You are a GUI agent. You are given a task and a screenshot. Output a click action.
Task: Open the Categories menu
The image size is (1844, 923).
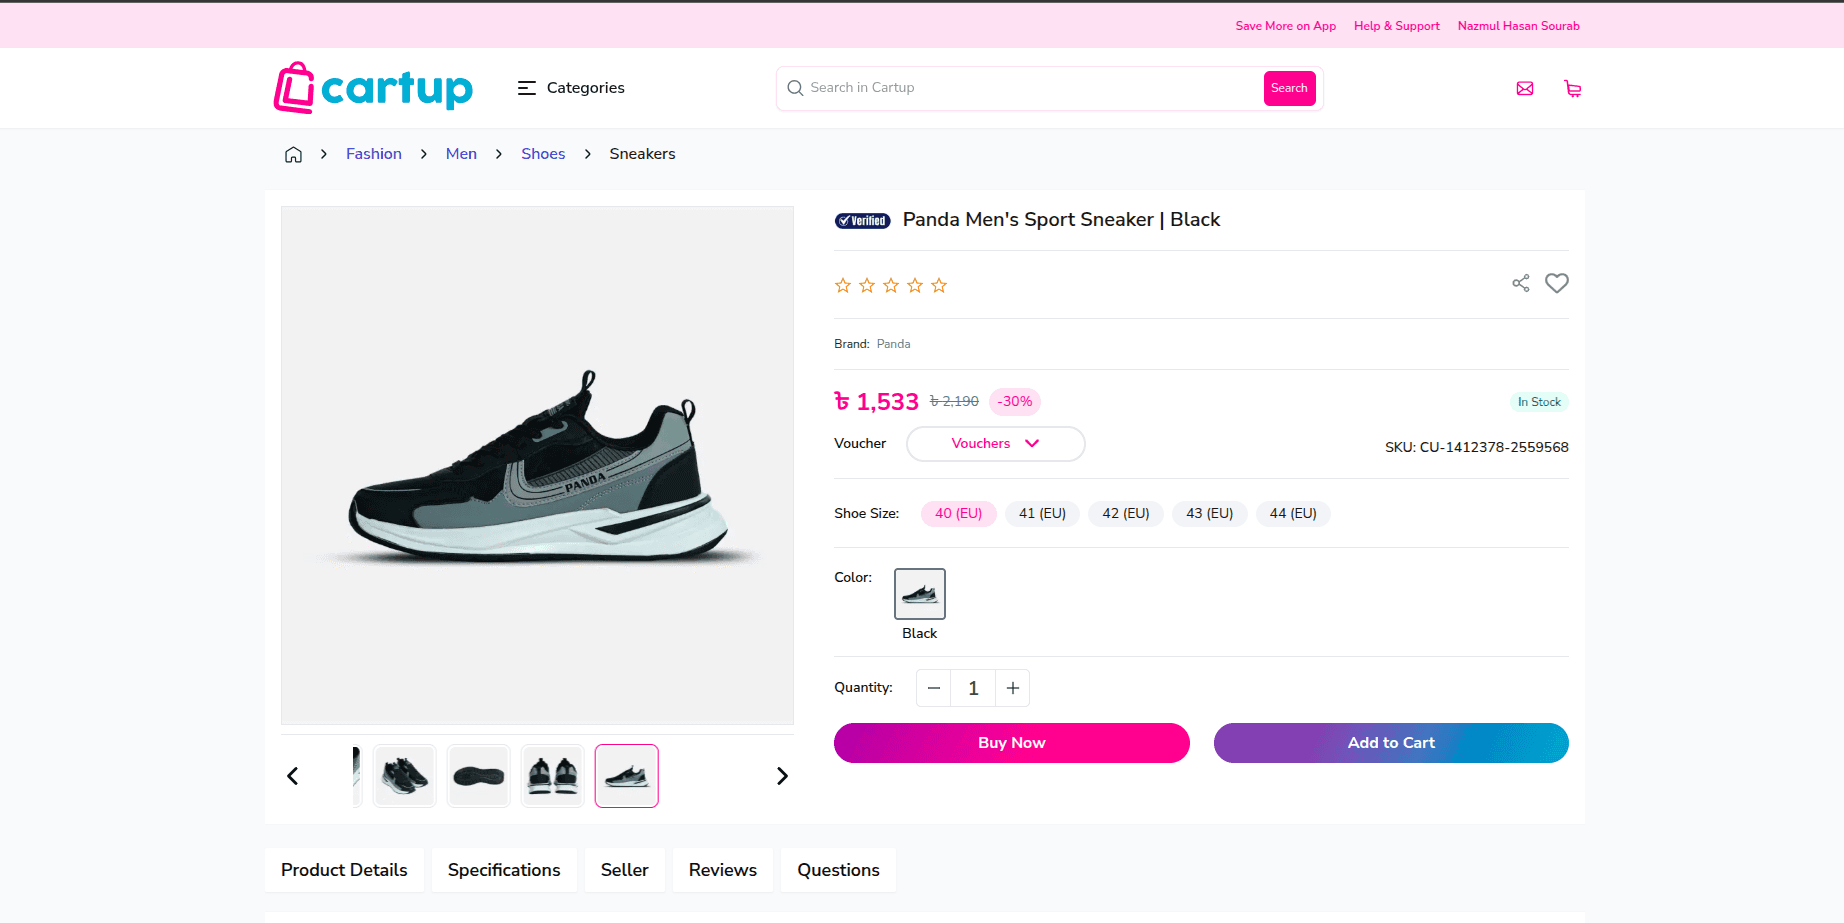click(571, 88)
